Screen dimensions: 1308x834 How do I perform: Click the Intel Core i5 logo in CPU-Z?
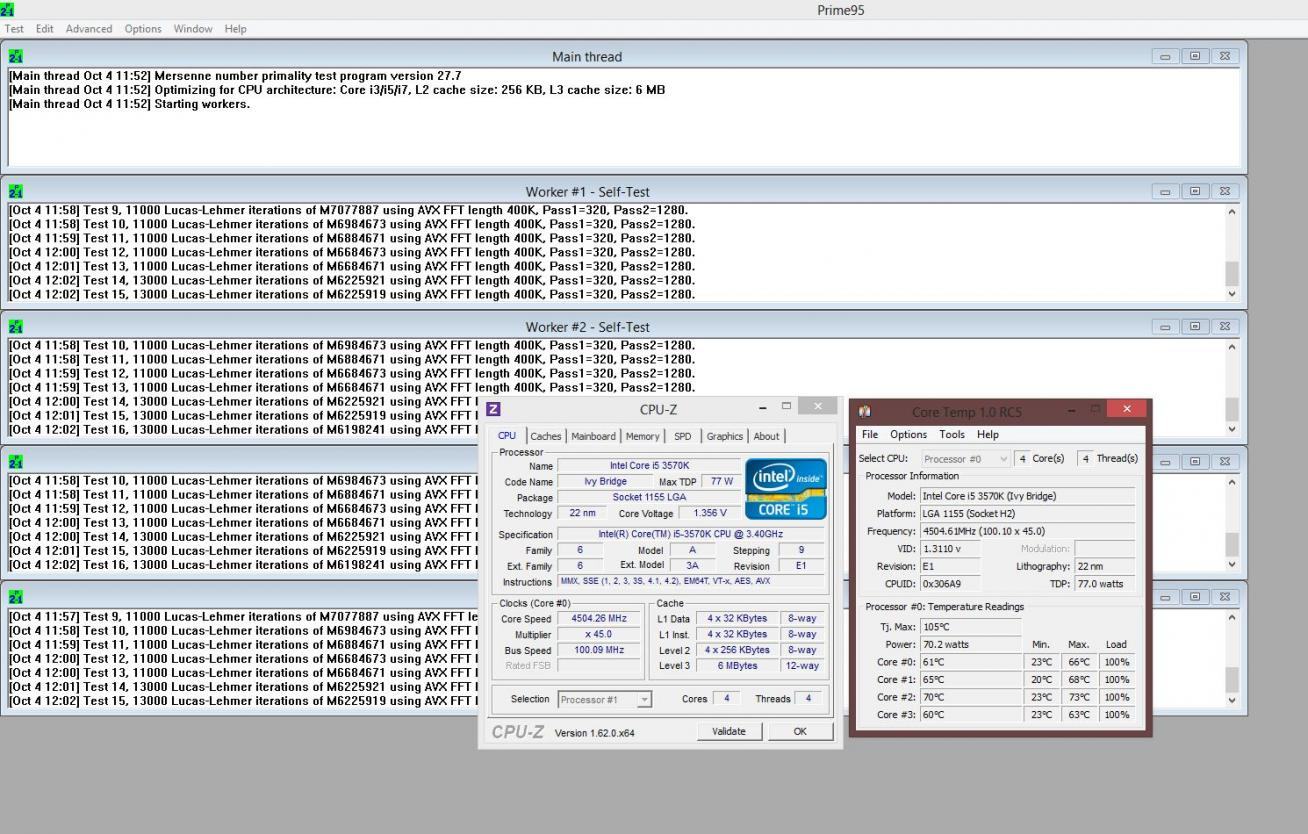coord(786,488)
